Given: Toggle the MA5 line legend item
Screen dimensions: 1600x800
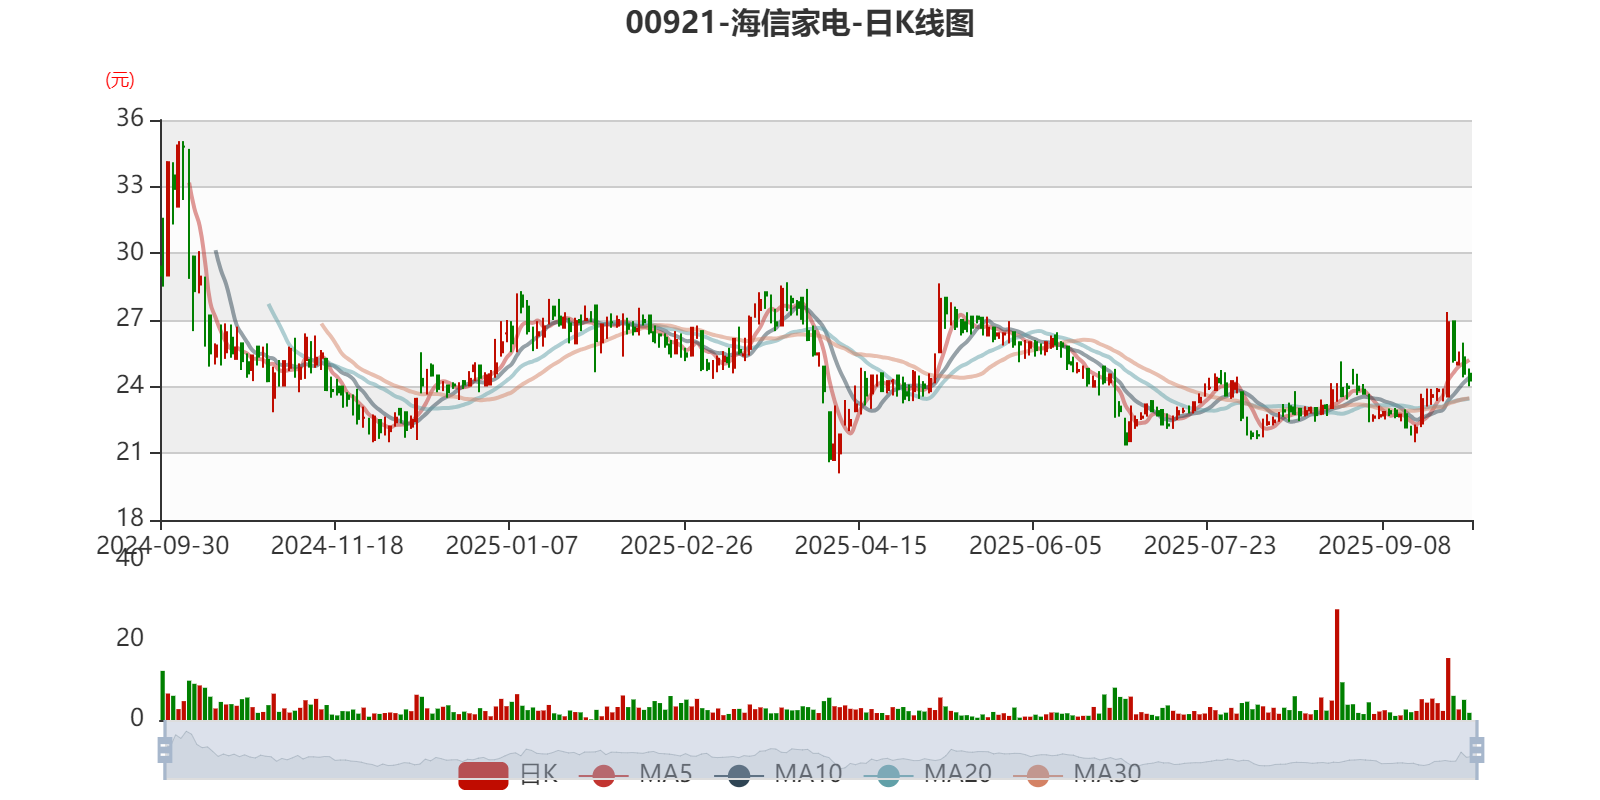Looking at the screenshot, I should (x=642, y=774).
